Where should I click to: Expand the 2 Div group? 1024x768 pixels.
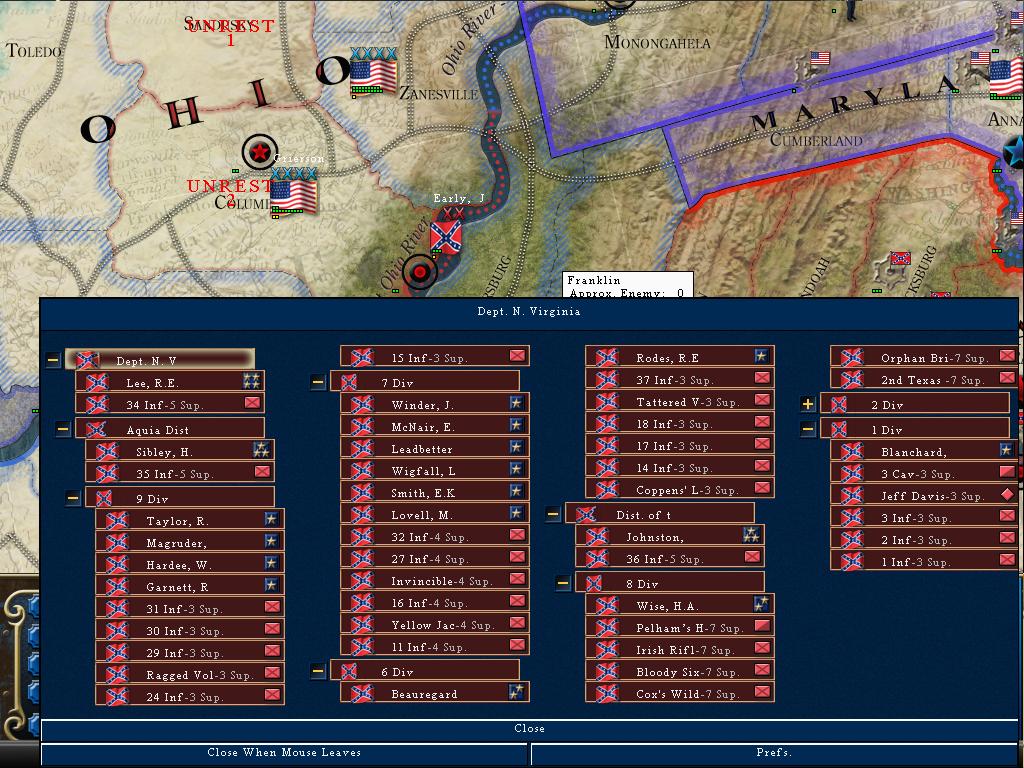coord(808,404)
